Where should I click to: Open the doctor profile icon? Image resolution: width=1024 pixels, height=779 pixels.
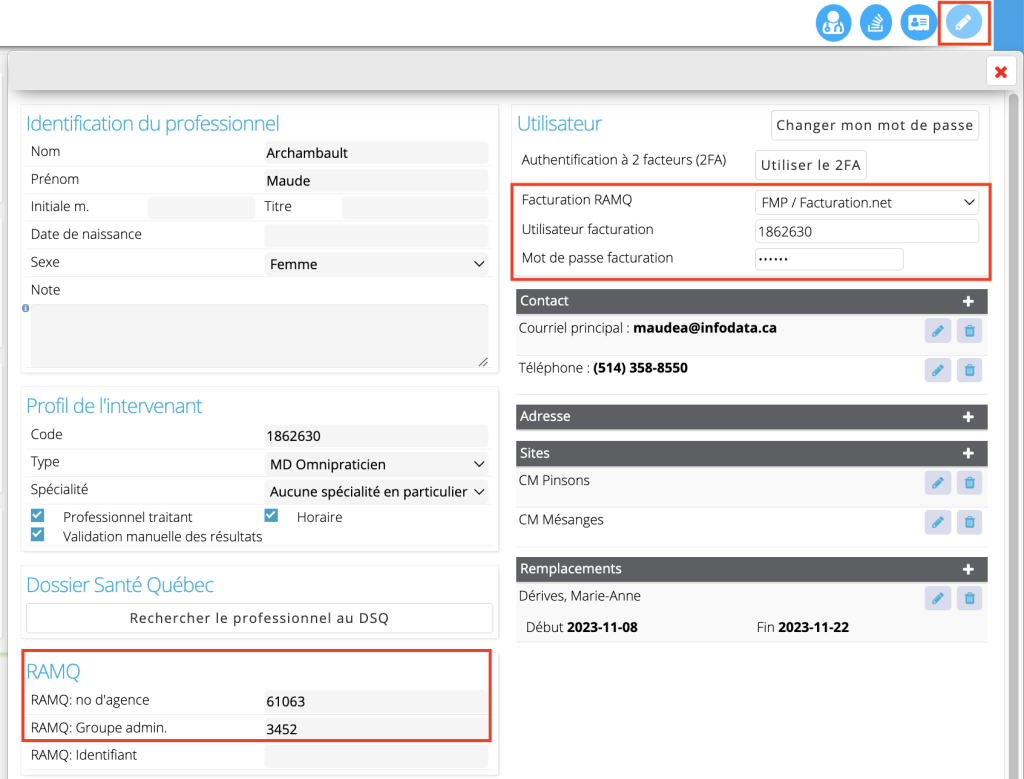pos(833,23)
